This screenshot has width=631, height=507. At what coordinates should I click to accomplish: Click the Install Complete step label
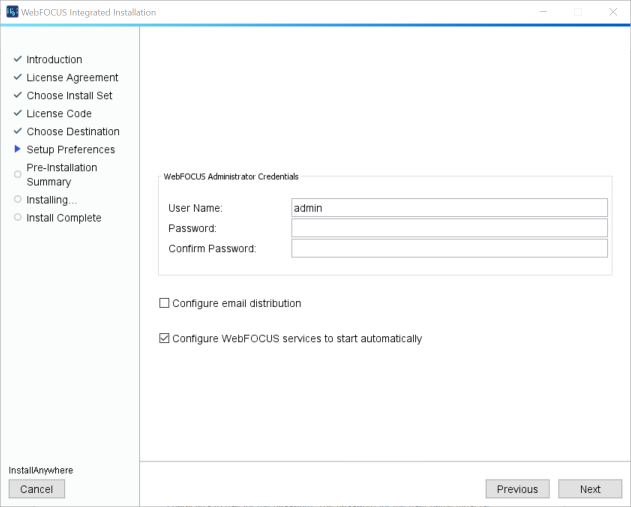pyautogui.click(x=64, y=218)
